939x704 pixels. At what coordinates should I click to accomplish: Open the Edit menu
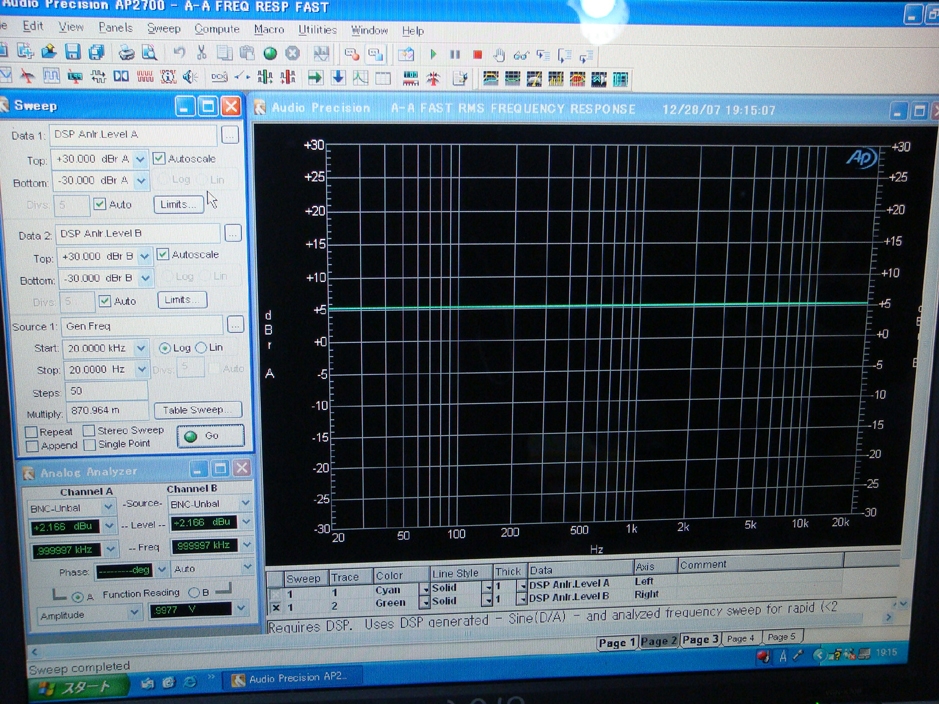(x=32, y=26)
